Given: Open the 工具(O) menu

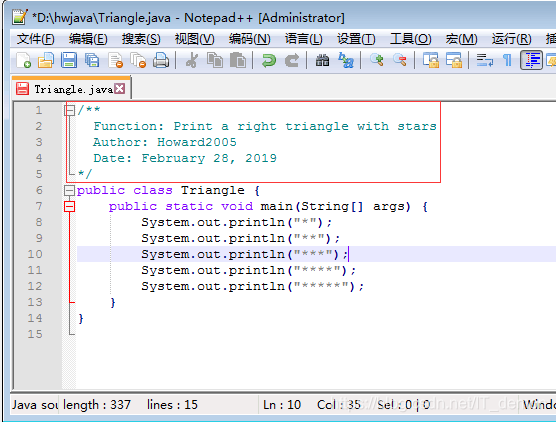Looking at the screenshot, I should pyautogui.click(x=411, y=39).
